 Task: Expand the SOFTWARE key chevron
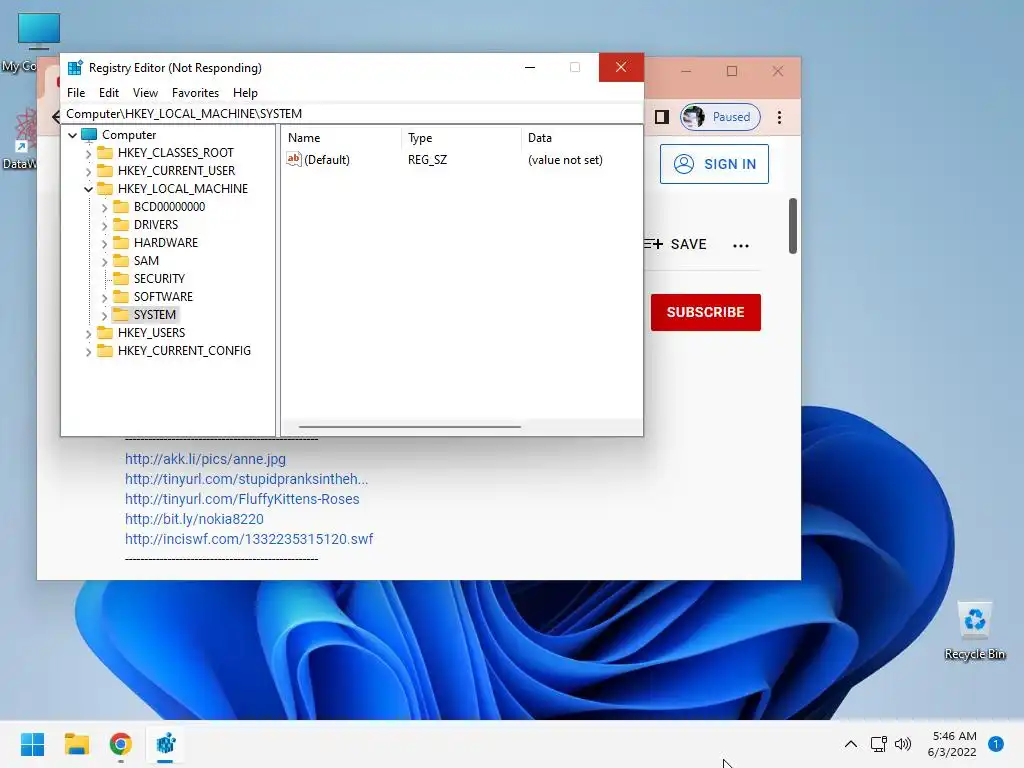pos(104,297)
